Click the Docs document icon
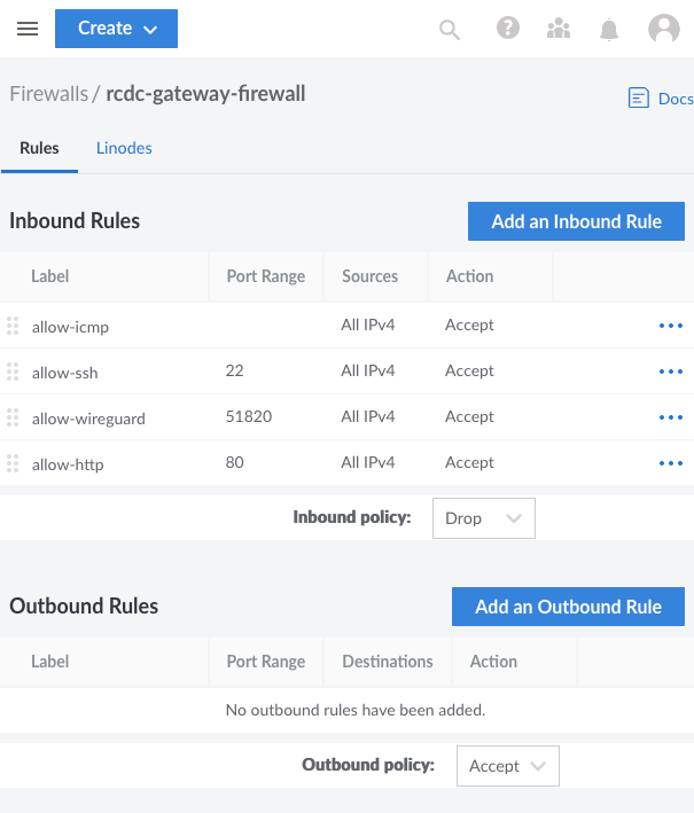This screenshot has height=813, width=694. [x=638, y=98]
